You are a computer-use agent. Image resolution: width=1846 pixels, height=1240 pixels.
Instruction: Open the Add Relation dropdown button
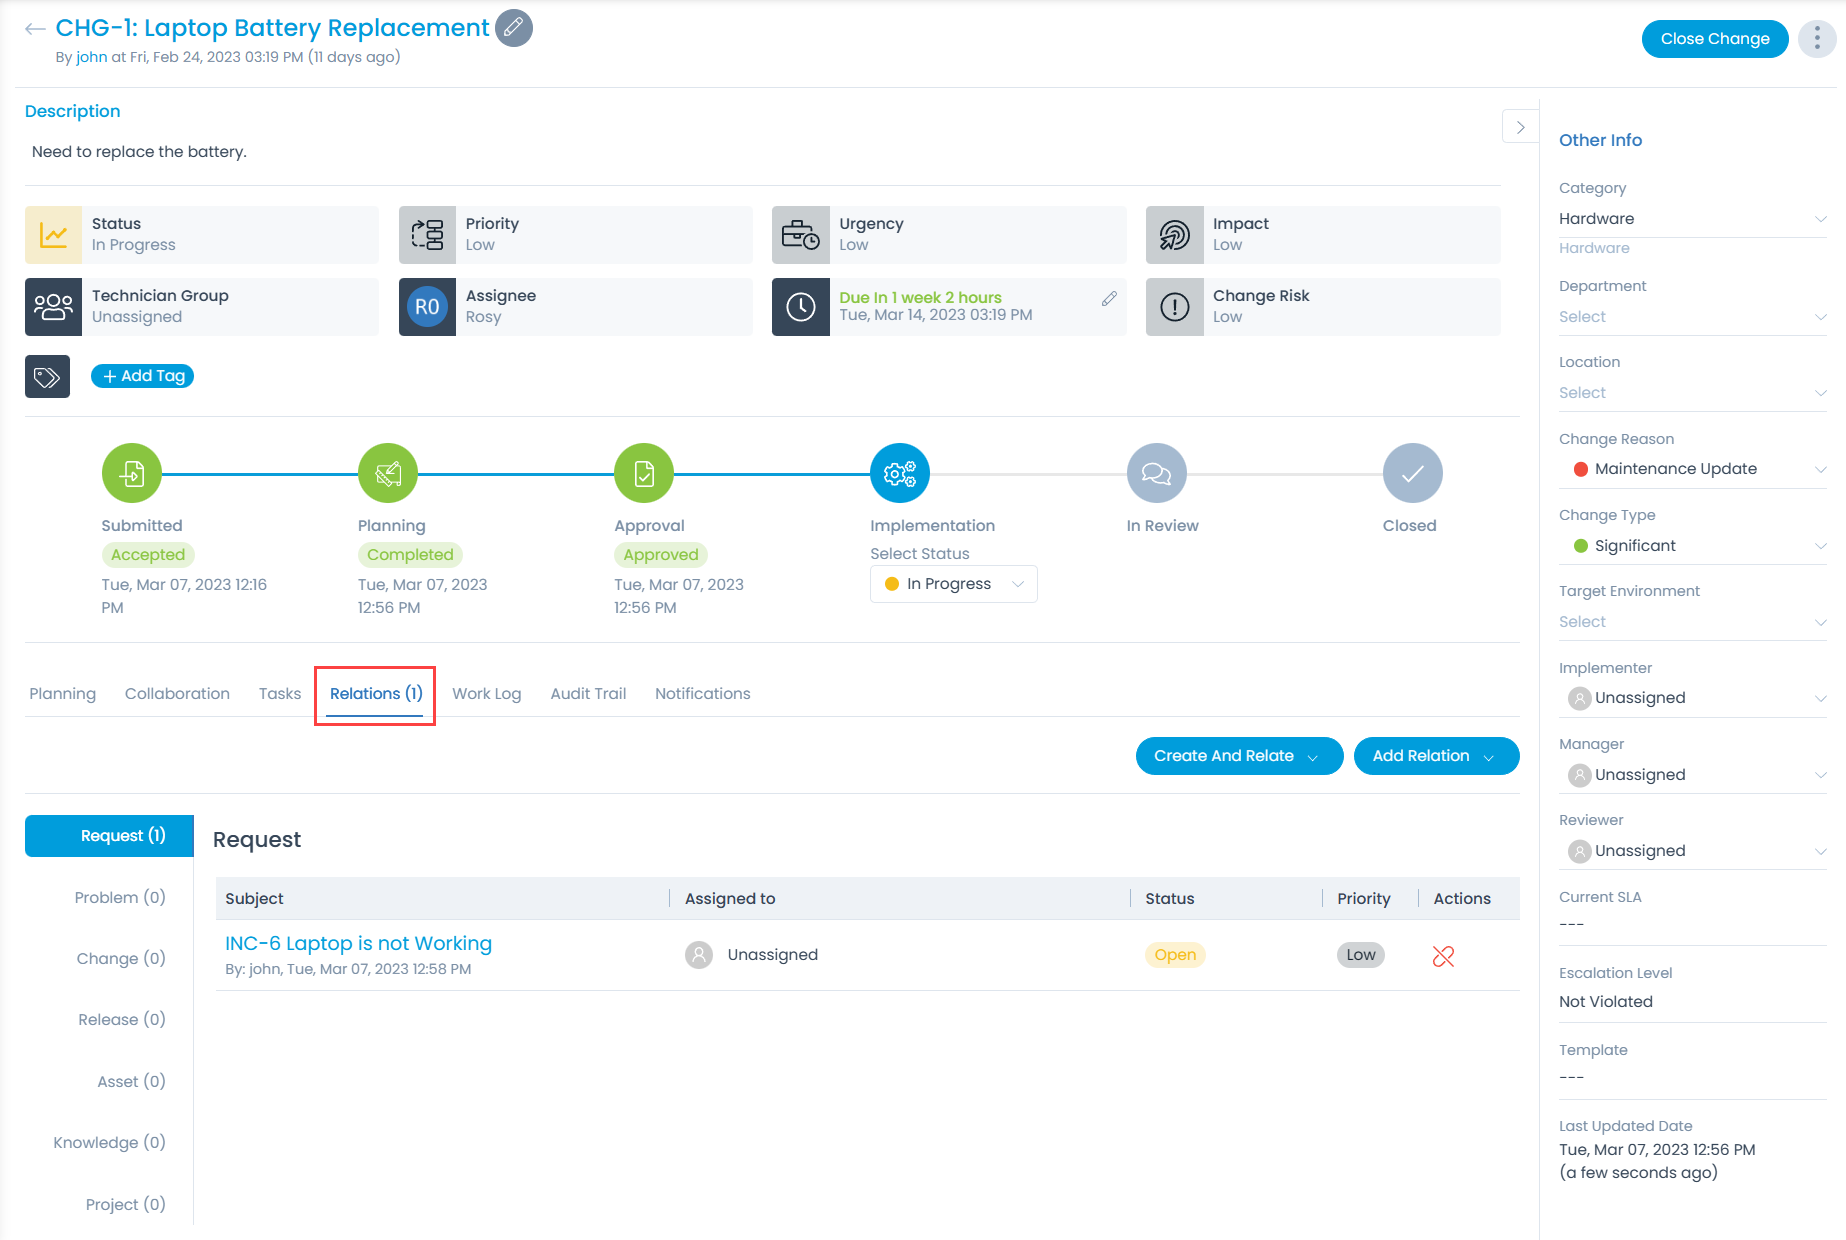click(1435, 756)
